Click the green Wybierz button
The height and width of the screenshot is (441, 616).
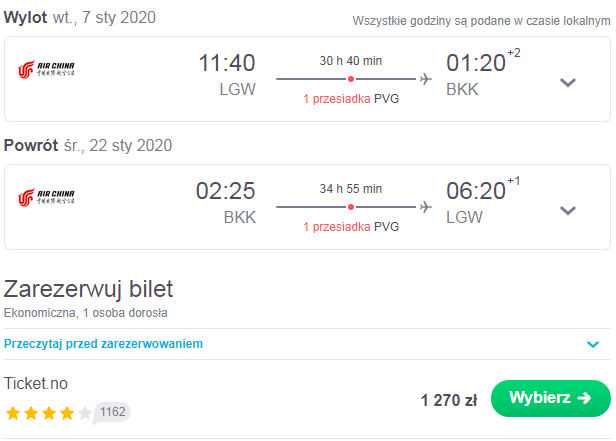coord(551,398)
